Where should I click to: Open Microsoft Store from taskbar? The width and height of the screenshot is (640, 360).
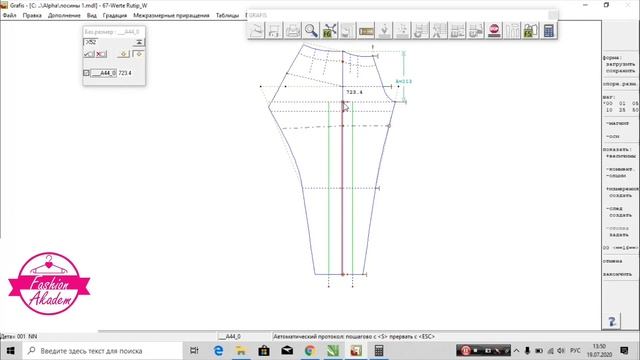click(x=264, y=351)
